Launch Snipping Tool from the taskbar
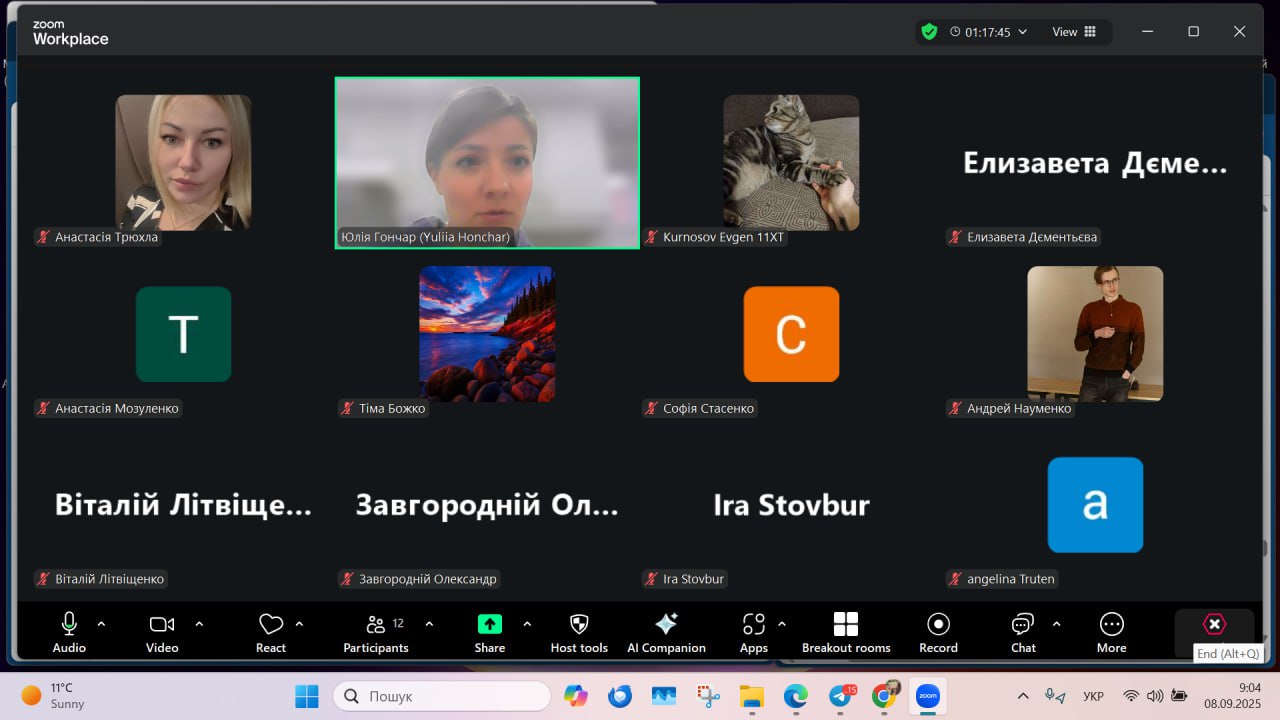Screen dimensions: 1280x720 tap(708, 696)
